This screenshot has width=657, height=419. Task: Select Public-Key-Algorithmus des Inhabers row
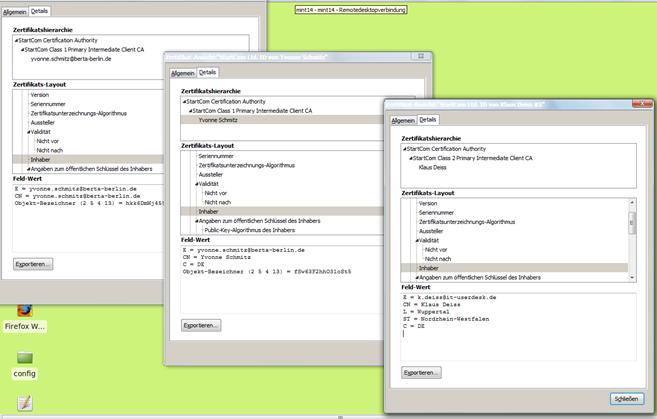(249, 230)
